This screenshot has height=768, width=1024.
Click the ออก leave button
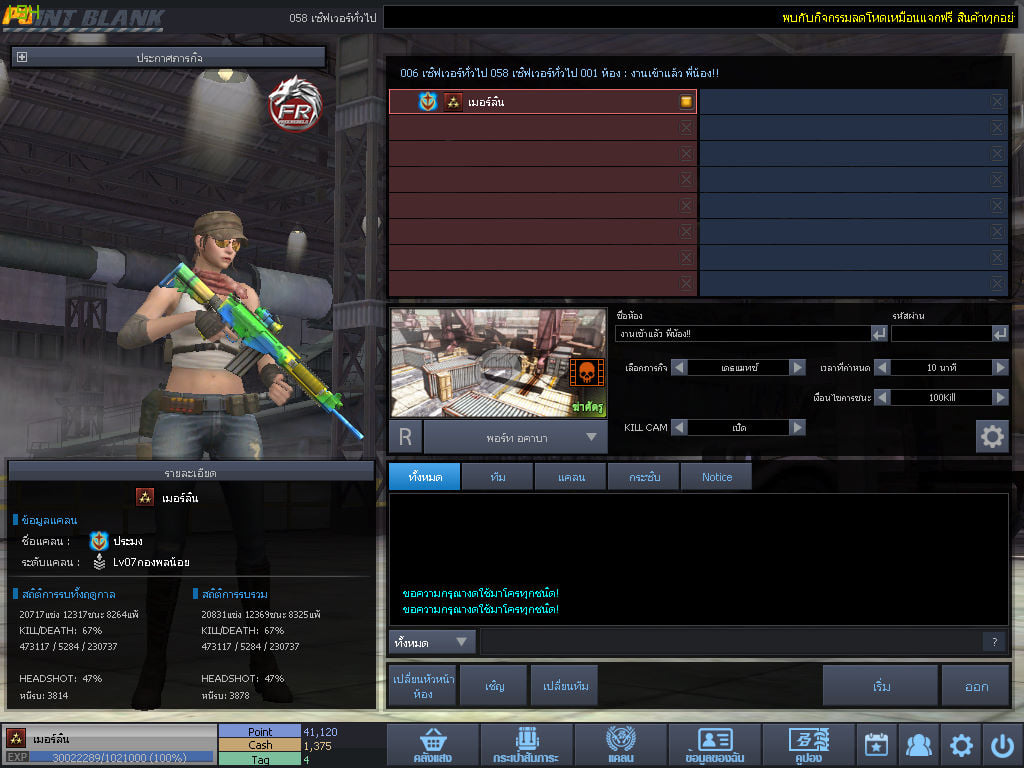(x=976, y=686)
